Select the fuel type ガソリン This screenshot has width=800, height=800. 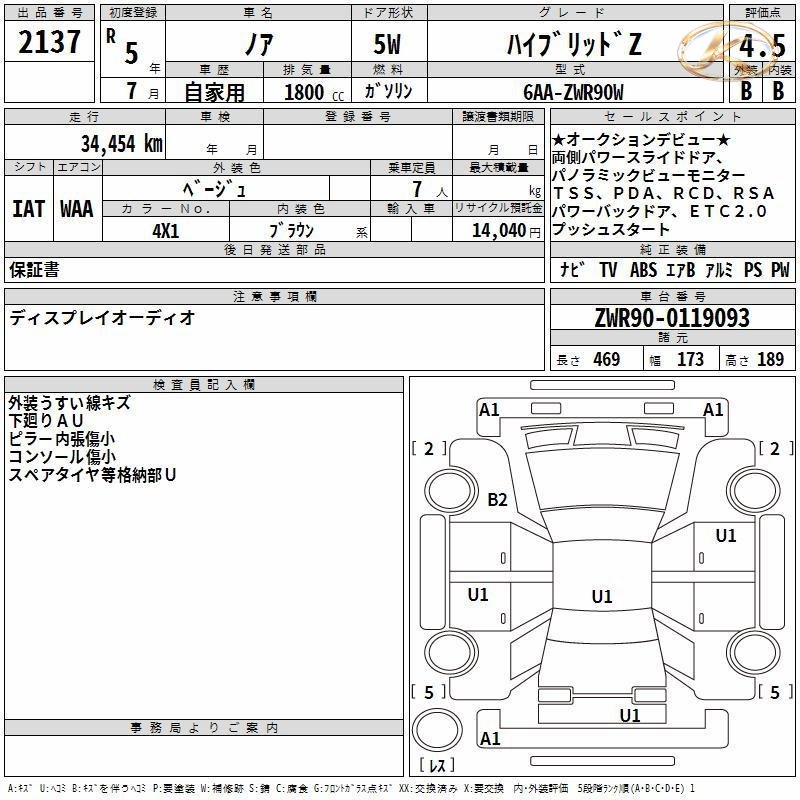(x=388, y=91)
